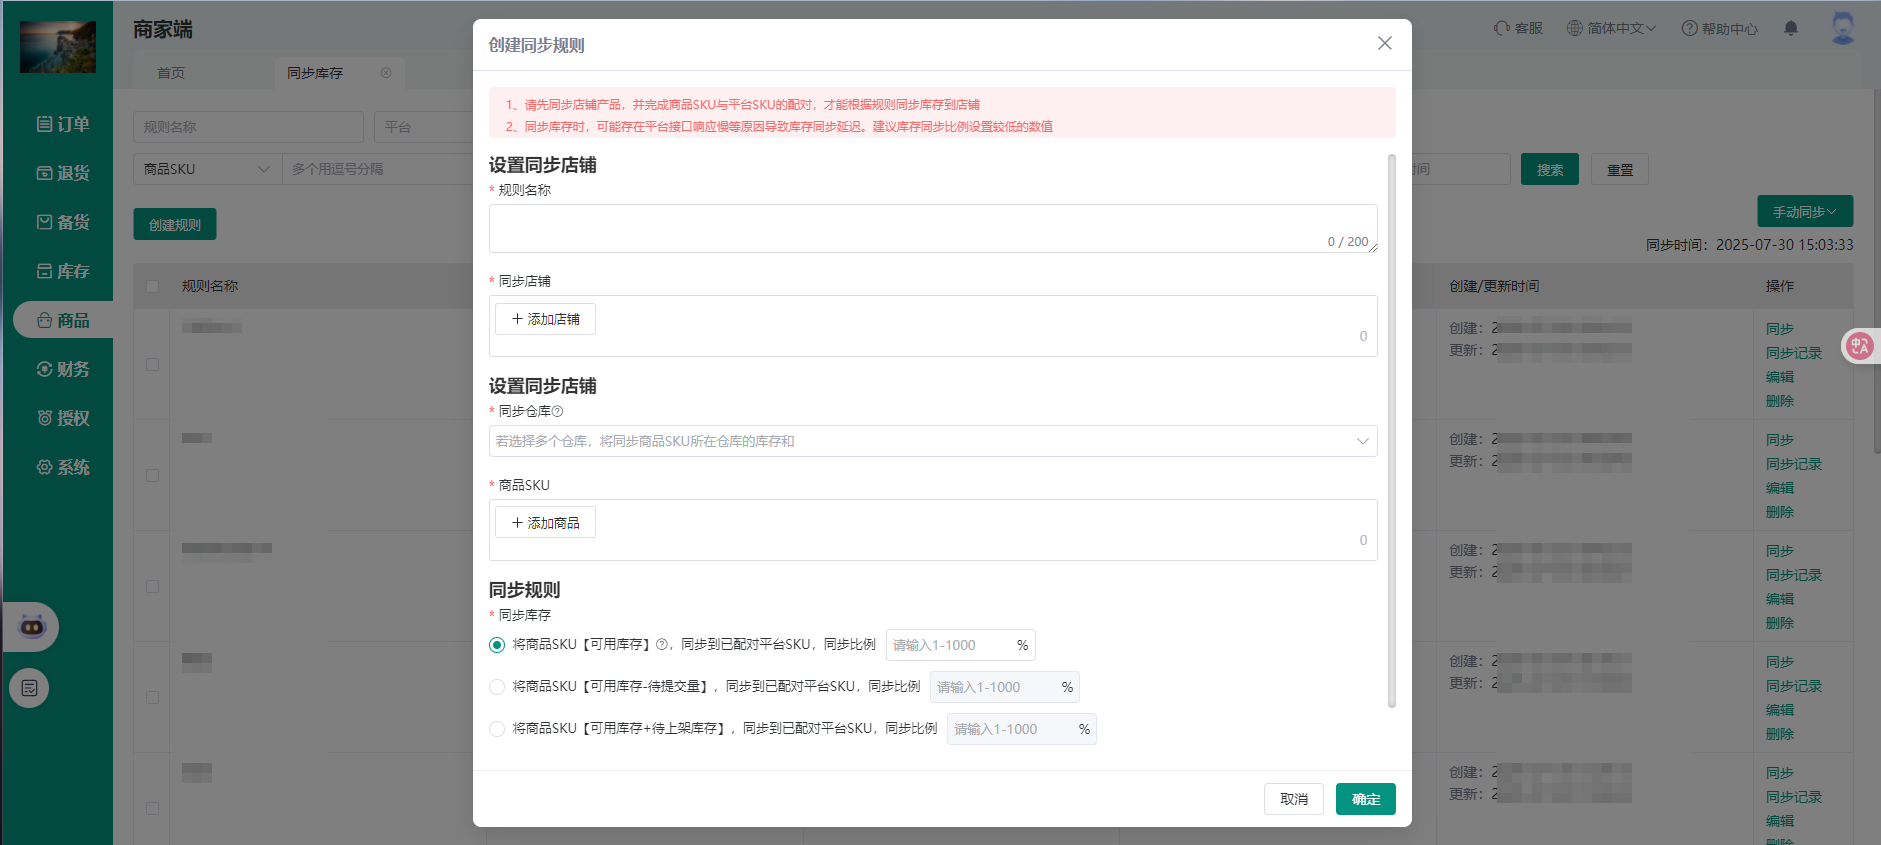1881x845 pixels.
Task: Click the translate floating icon
Action: [x=1859, y=346]
